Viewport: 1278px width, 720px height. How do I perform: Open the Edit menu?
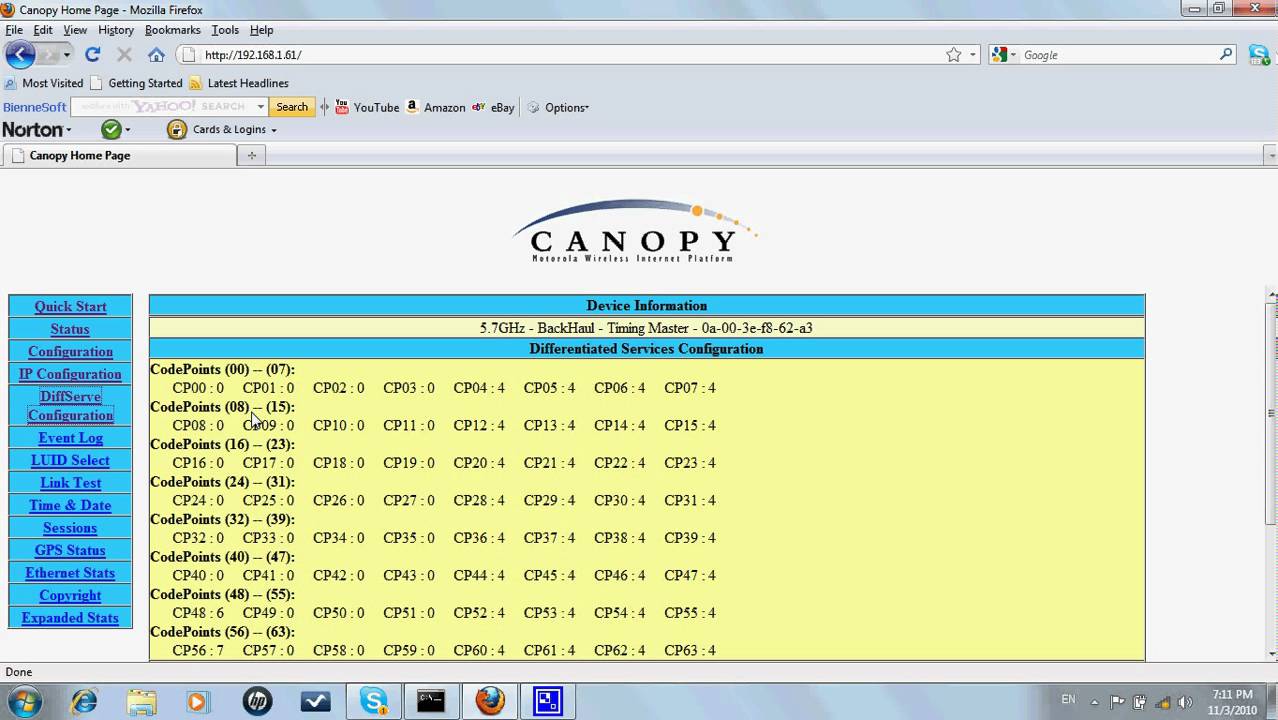coord(42,30)
